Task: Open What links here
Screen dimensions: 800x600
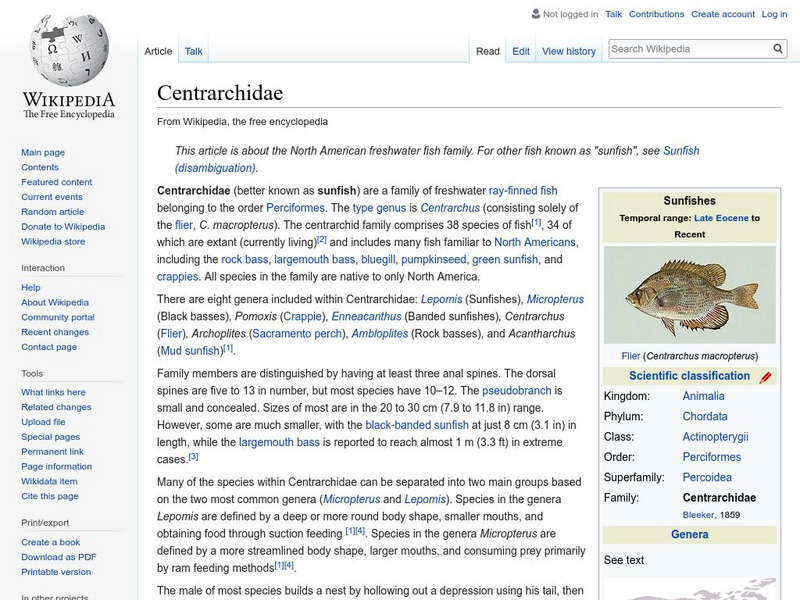Action: click(x=53, y=392)
